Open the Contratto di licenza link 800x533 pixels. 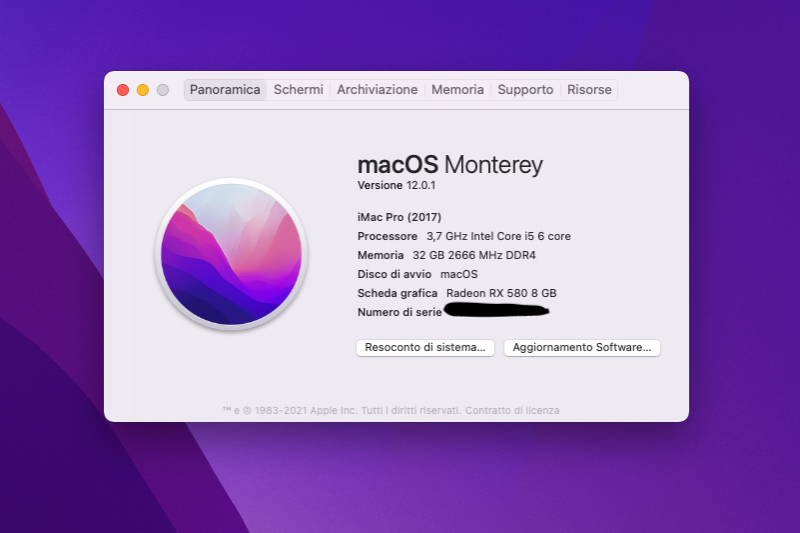point(512,410)
